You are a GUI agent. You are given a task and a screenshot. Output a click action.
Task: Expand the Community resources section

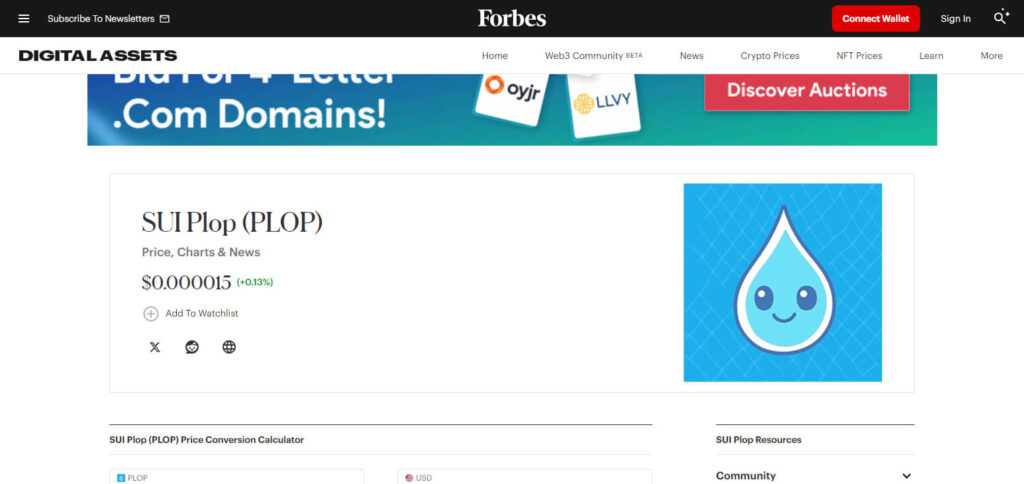pos(814,476)
